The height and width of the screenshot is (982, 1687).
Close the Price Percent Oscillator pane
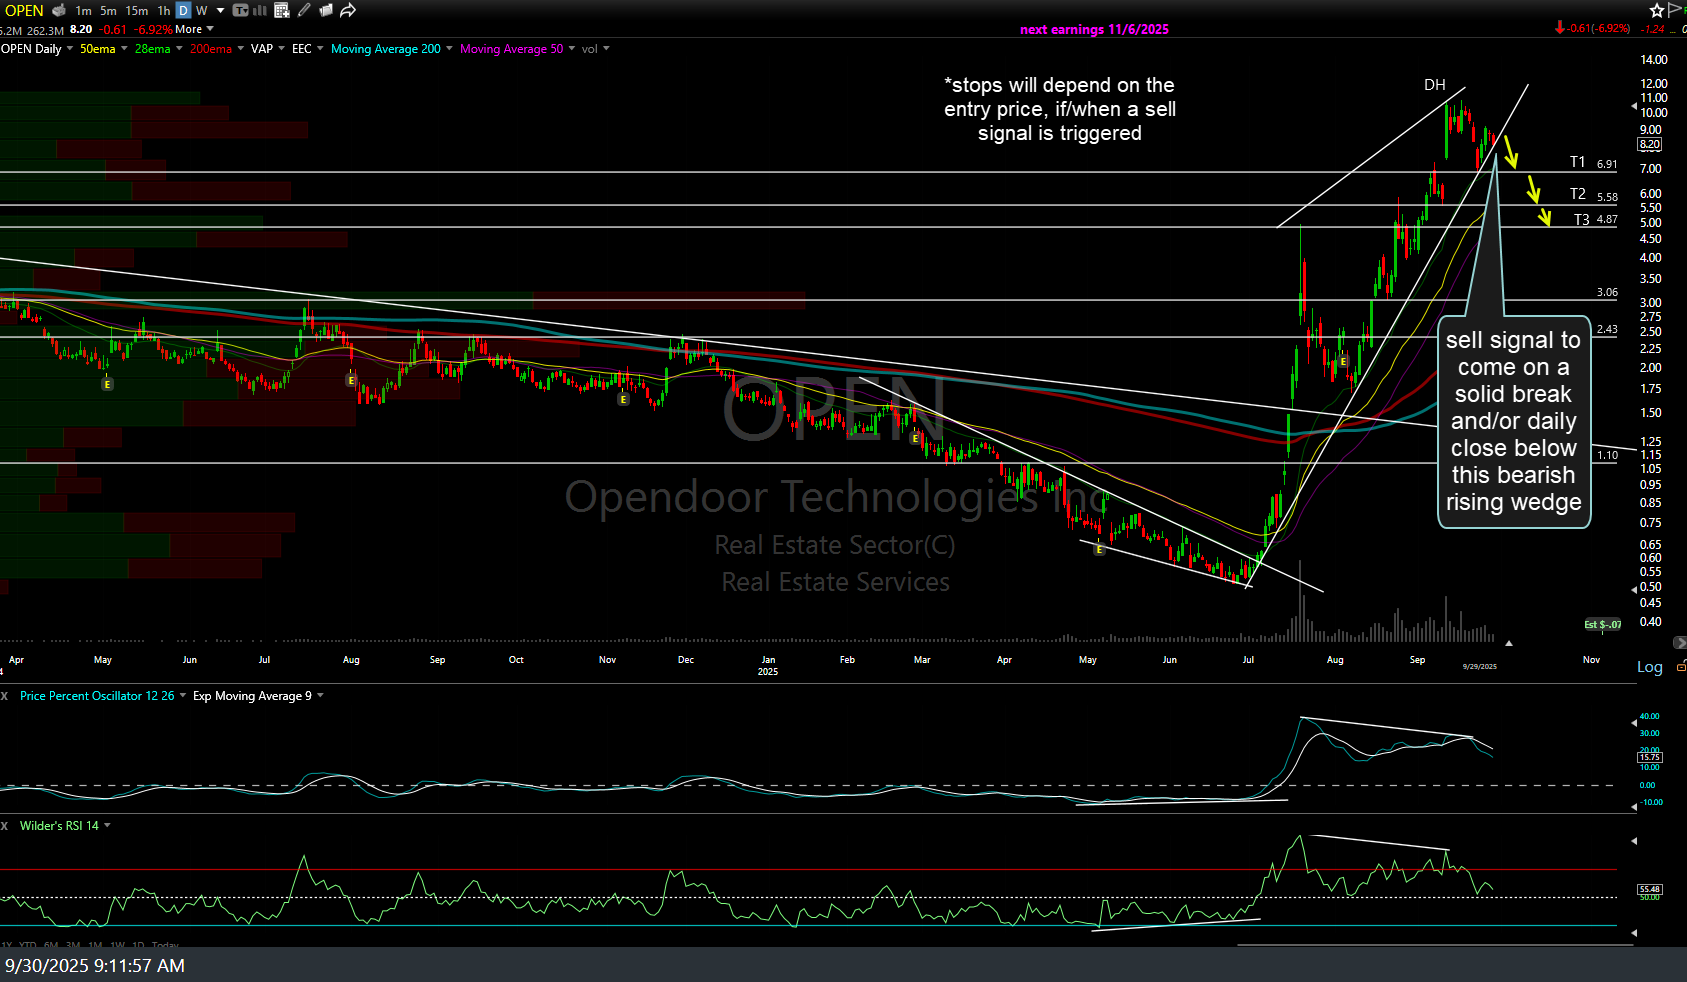5,695
